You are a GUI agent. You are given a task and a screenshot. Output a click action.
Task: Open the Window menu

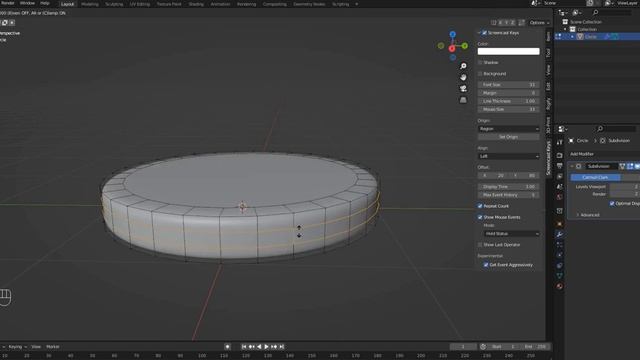coord(27,3)
